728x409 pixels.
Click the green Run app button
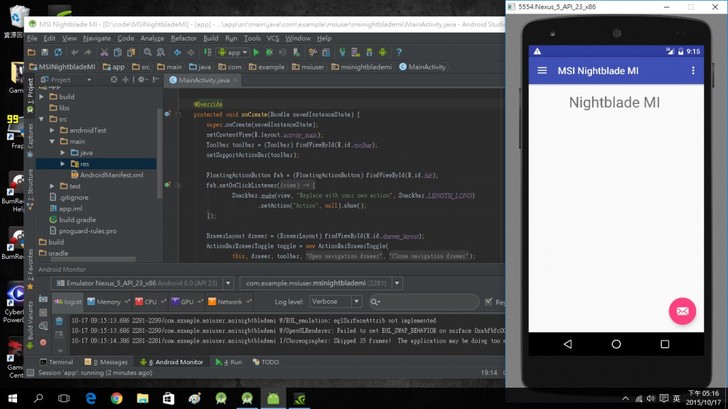[x=256, y=52]
